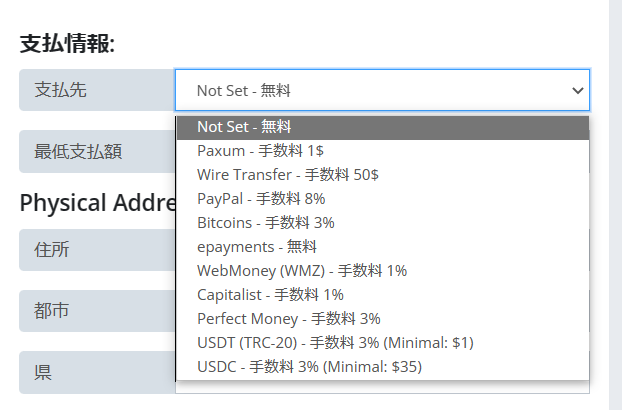The width and height of the screenshot is (622, 410).
Task: Click the 最低支払額 label
Action: click(78, 151)
